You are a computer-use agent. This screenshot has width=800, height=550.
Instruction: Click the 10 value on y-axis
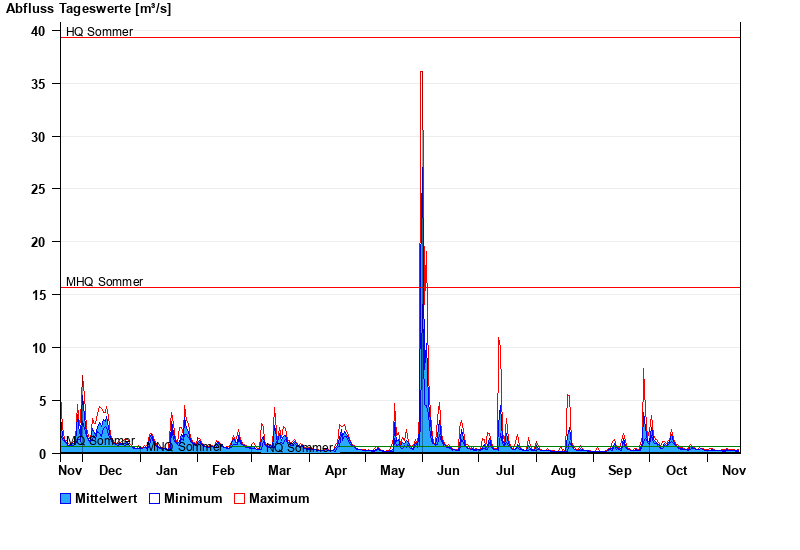pos(38,347)
